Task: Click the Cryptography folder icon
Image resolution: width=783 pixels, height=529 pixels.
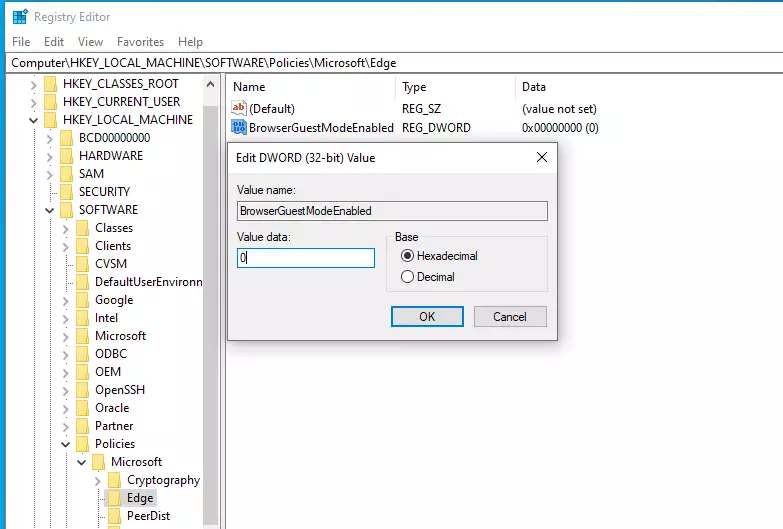Action: [x=114, y=480]
